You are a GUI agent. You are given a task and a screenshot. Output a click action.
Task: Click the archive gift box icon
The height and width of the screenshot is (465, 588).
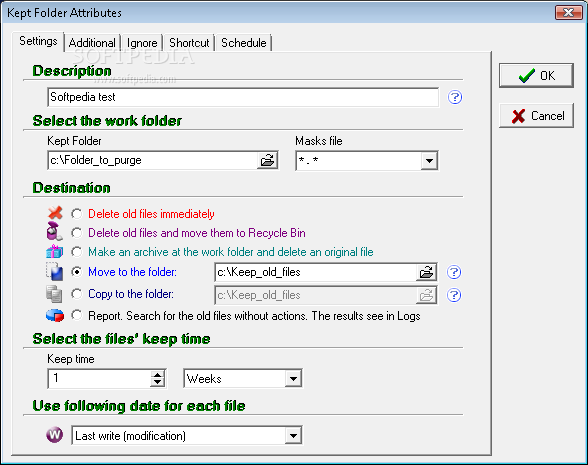pyautogui.click(x=55, y=251)
